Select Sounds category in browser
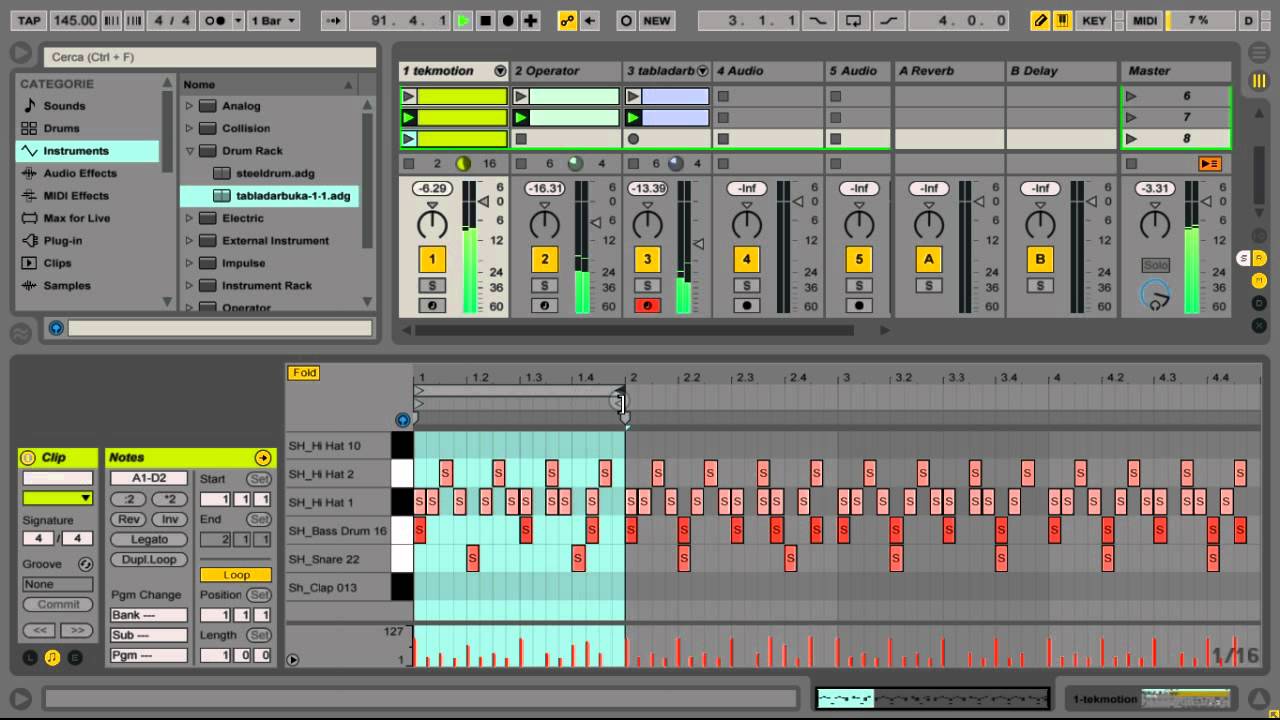 [64, 106]
